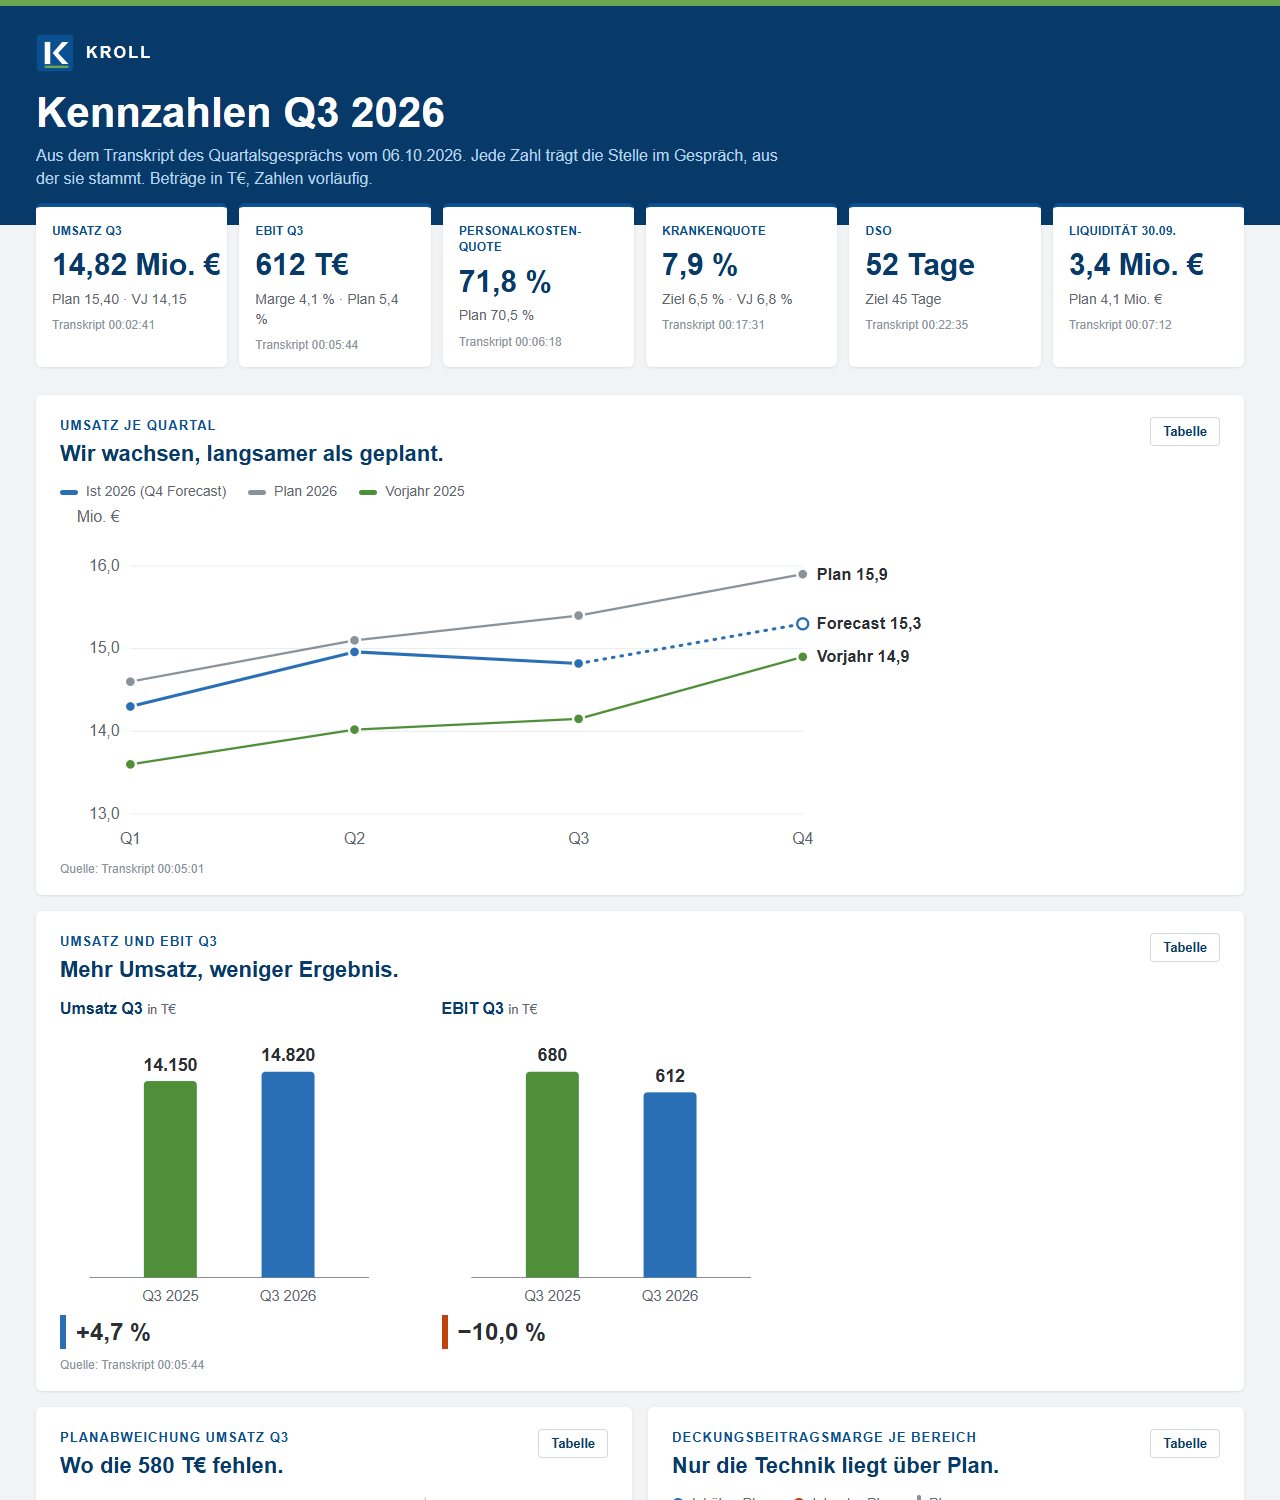Show Tabelle for Planabweichung Umsatz Q3
This screenshot has height=1500, width=1280.
[x=573, y=1444]
